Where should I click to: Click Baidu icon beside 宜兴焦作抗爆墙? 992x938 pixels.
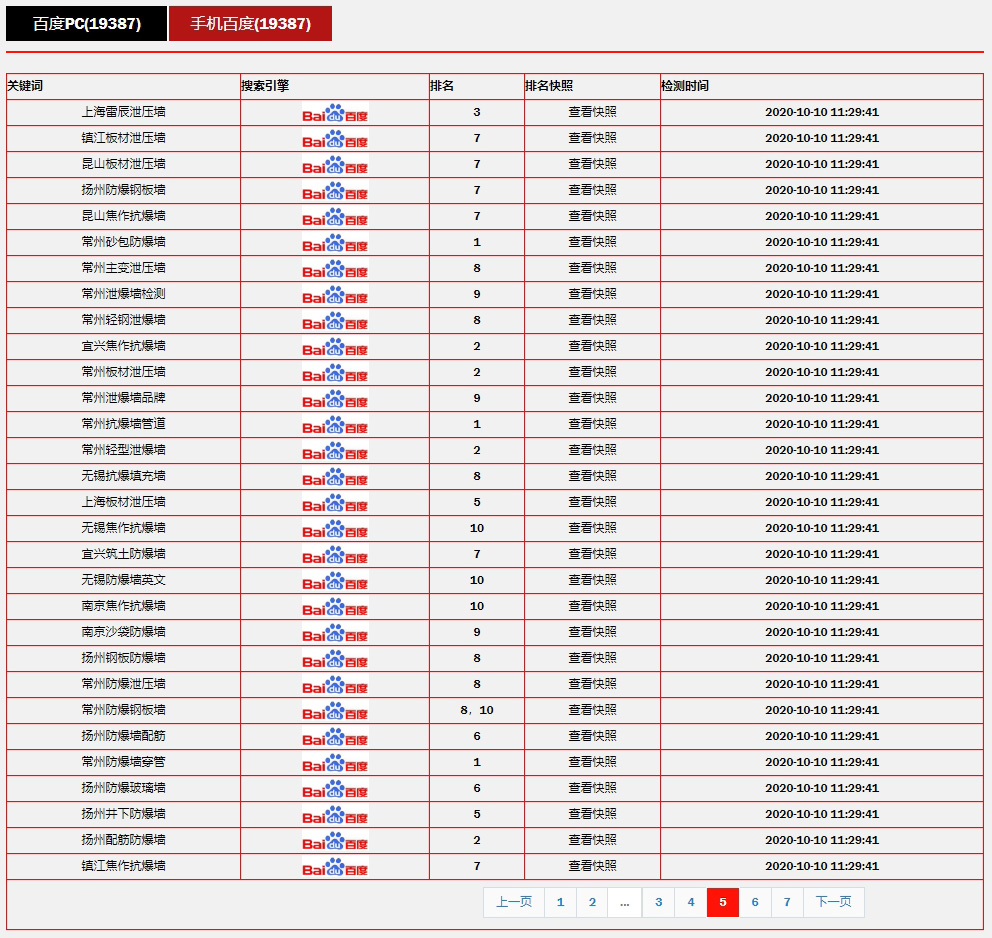pyautogui.click(x=335, y=347)
